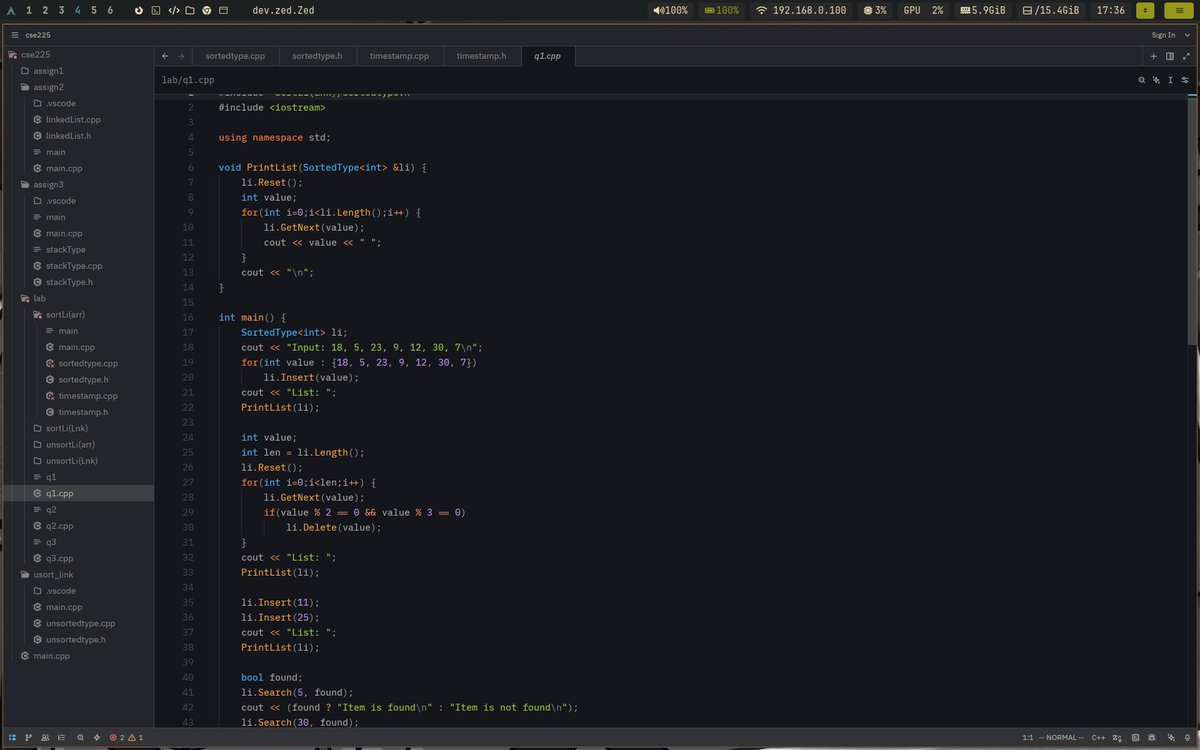Switch to workspace 6
The image size is (1200, 750).
tap(110, 10)
